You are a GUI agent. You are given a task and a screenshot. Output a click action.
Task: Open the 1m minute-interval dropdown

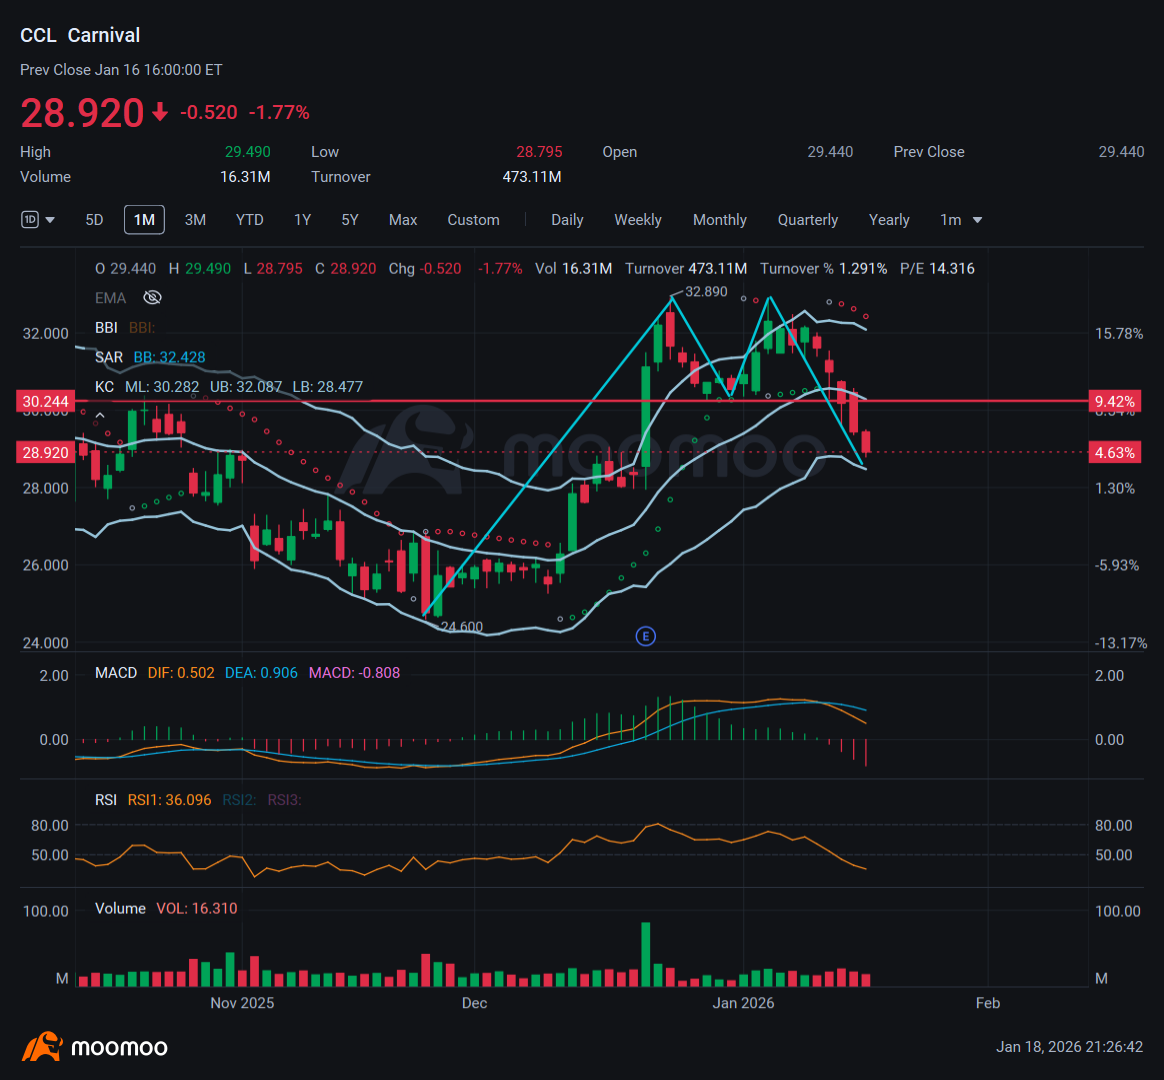tap(961, 220)
